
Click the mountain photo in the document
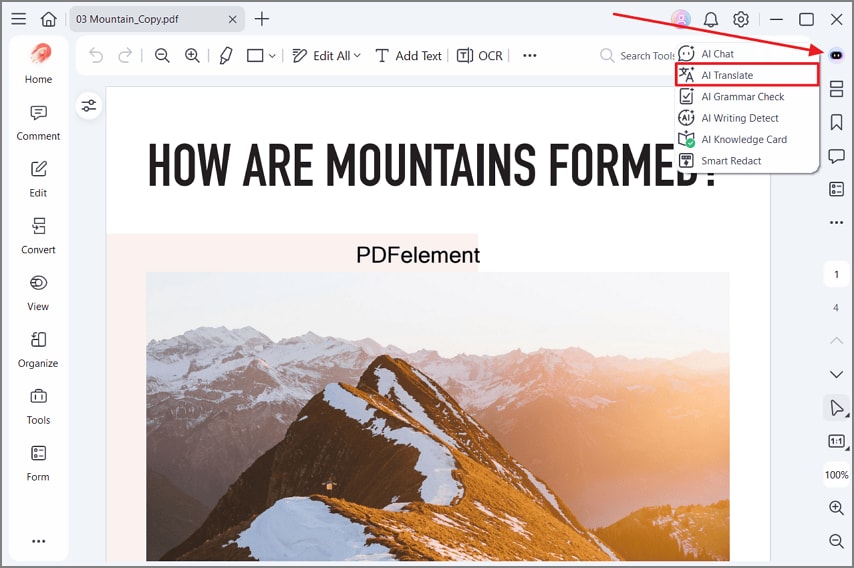[x=437, y=417]
